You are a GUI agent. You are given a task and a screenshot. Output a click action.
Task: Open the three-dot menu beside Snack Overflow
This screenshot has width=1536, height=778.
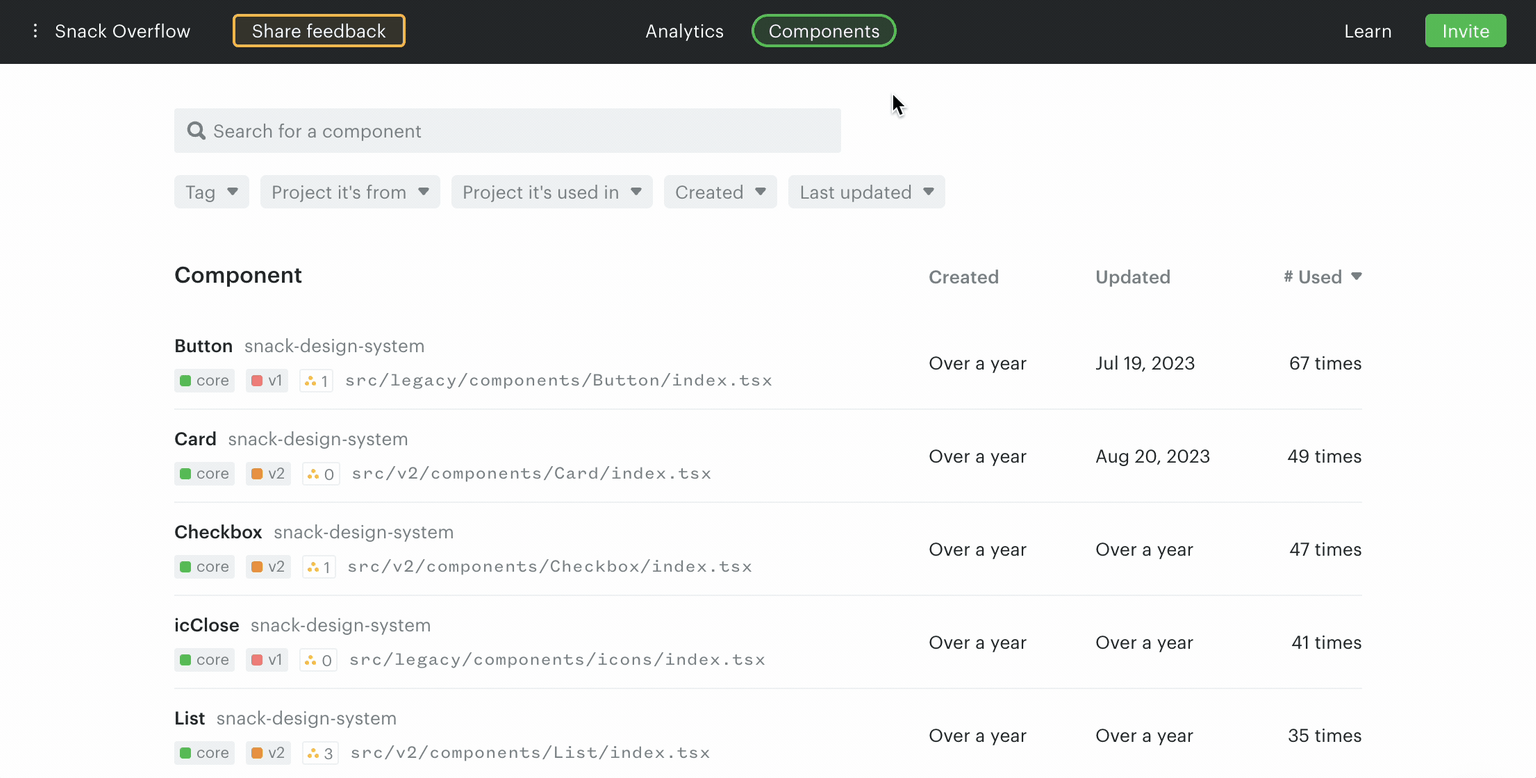coord(35,30)
